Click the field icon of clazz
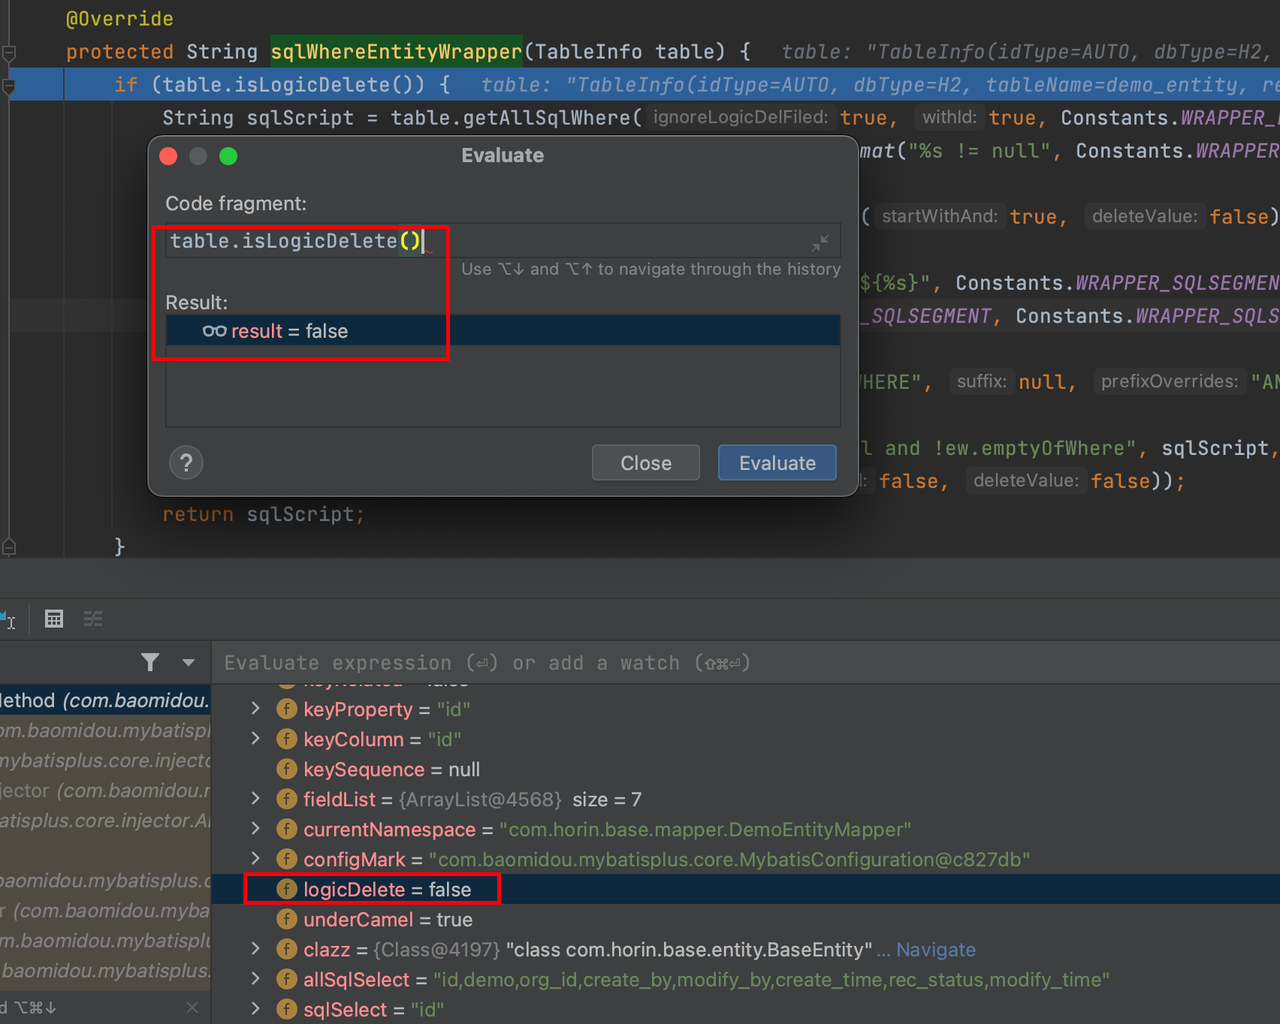The image size is (1280, 1024). 287,949
